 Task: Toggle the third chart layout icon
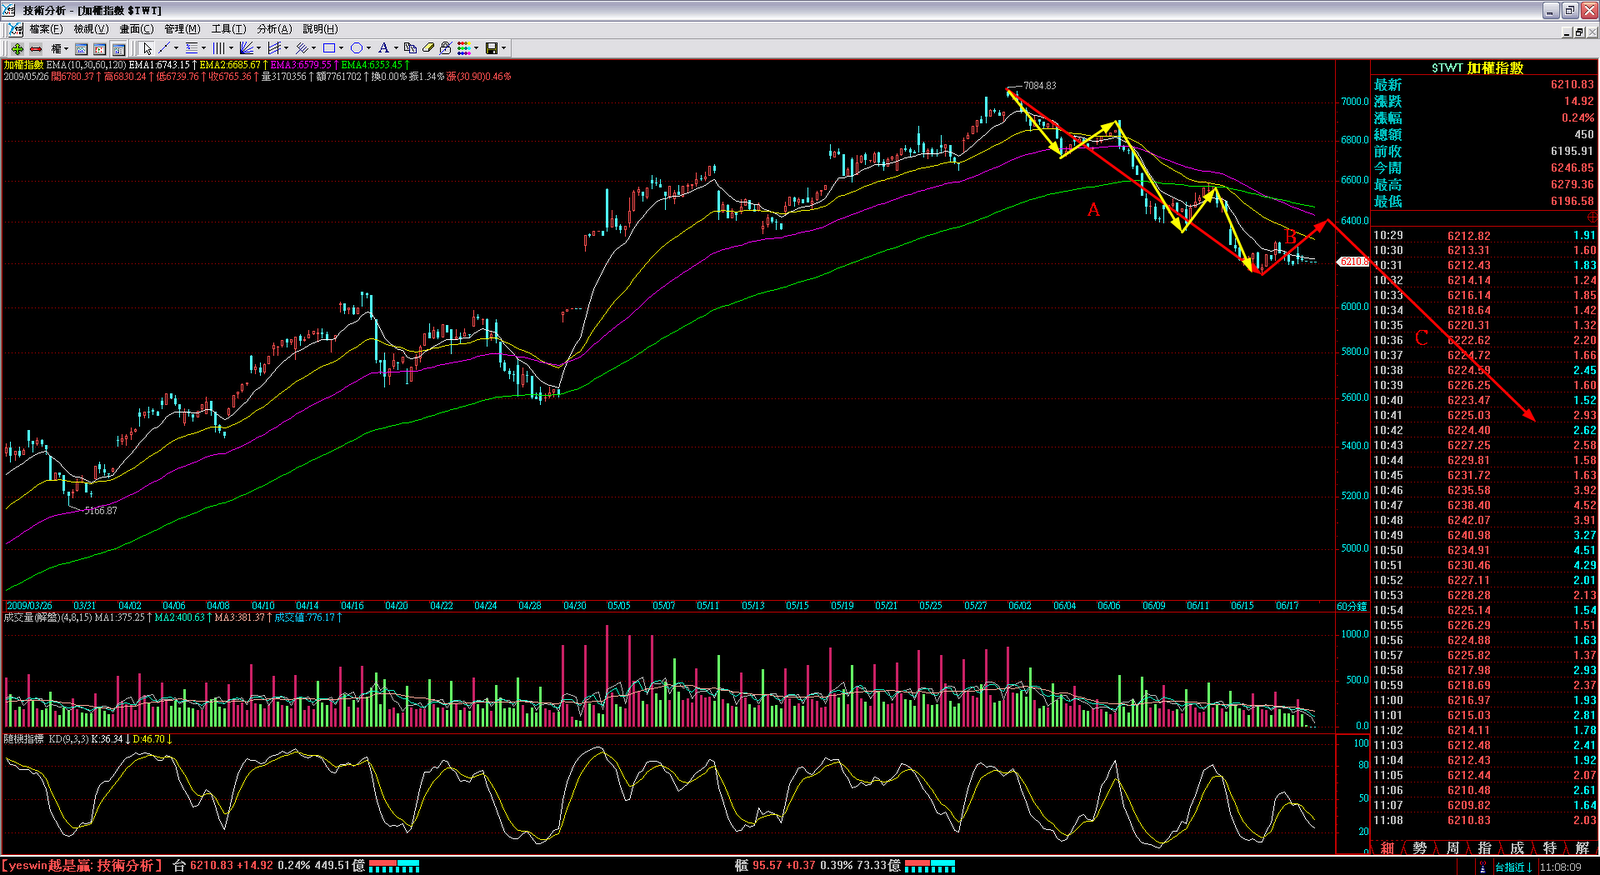click(x=118, y=48)
